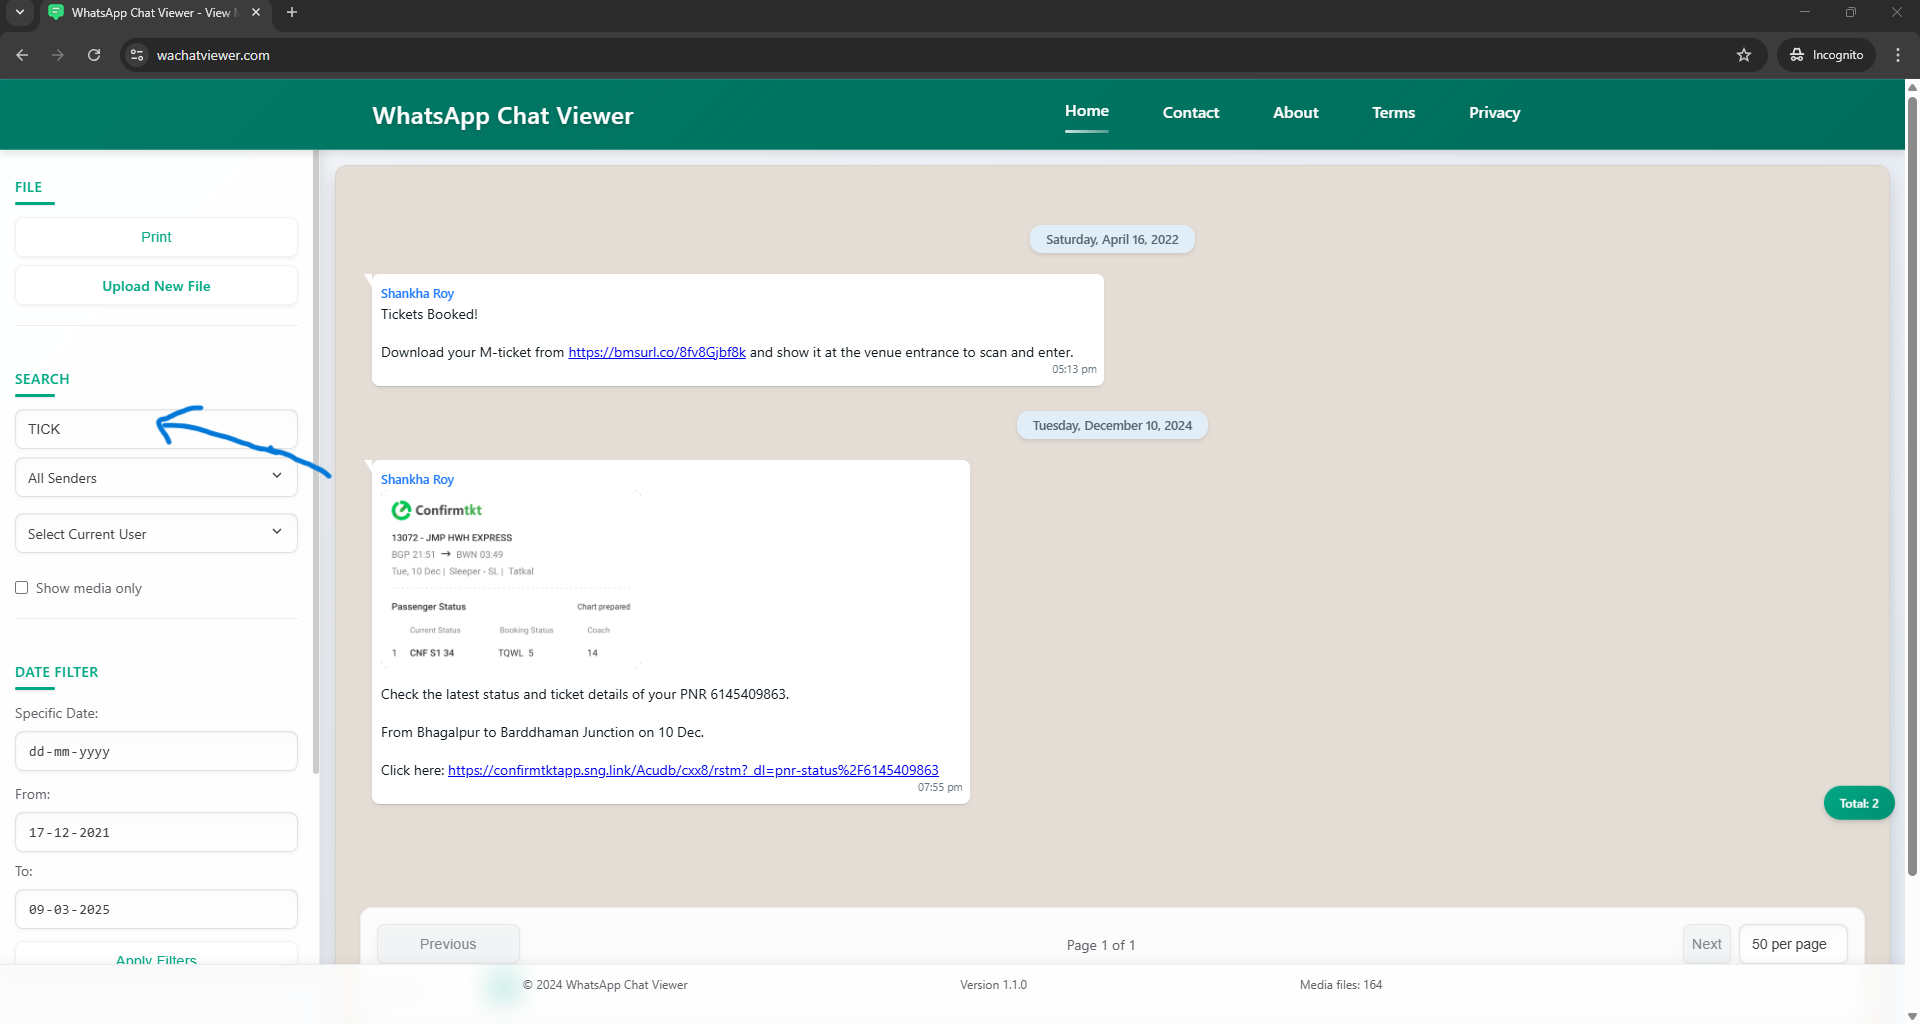Open the Select Current User dropdown
This screenshot has width=1920, height=1024.
click(156, 533)
